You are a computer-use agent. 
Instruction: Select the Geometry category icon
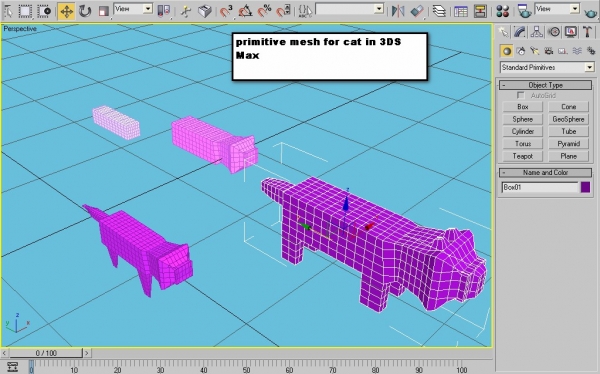pyautogui.click(x=507, y=51)
